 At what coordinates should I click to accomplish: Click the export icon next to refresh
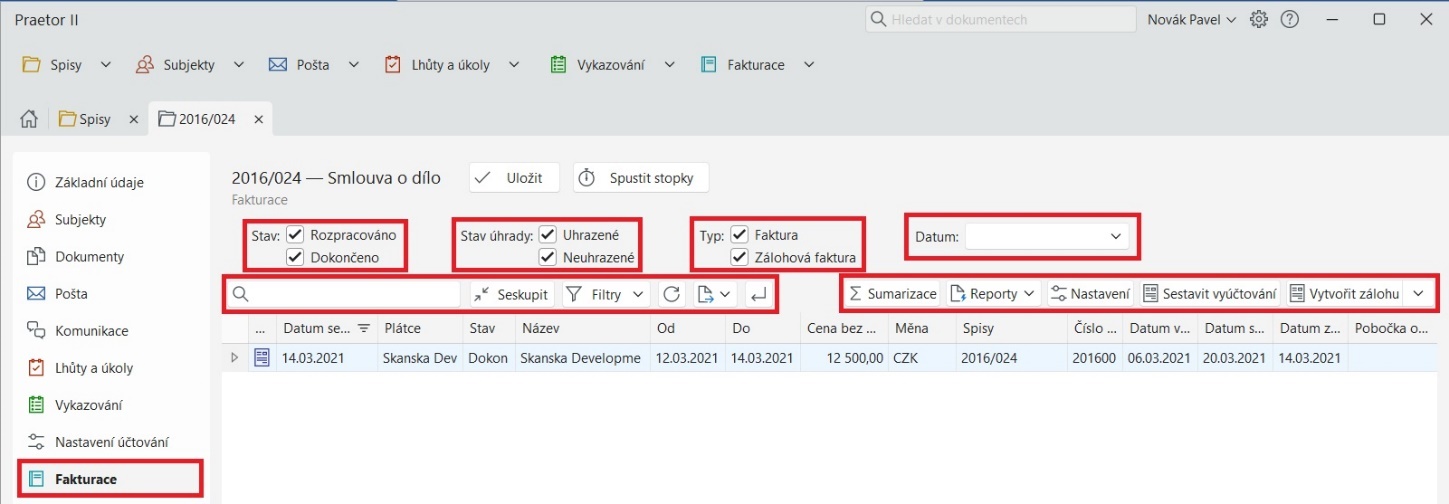tap(705, 294)
